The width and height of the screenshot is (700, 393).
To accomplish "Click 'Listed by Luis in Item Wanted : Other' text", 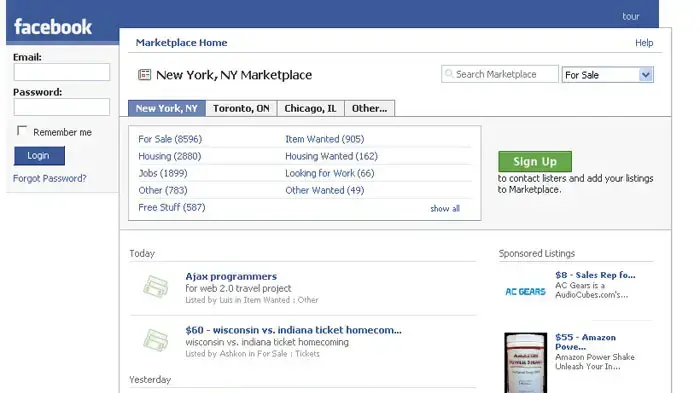I will coord(252,300).
